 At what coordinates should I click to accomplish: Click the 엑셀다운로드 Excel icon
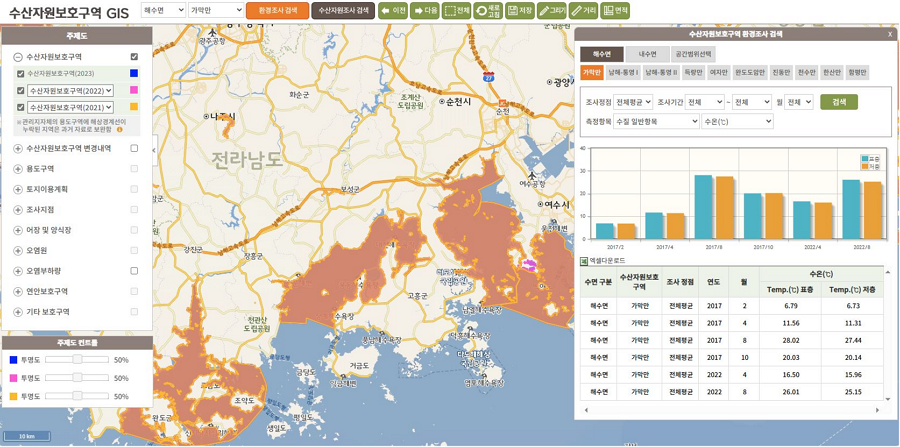pos(584,260)
